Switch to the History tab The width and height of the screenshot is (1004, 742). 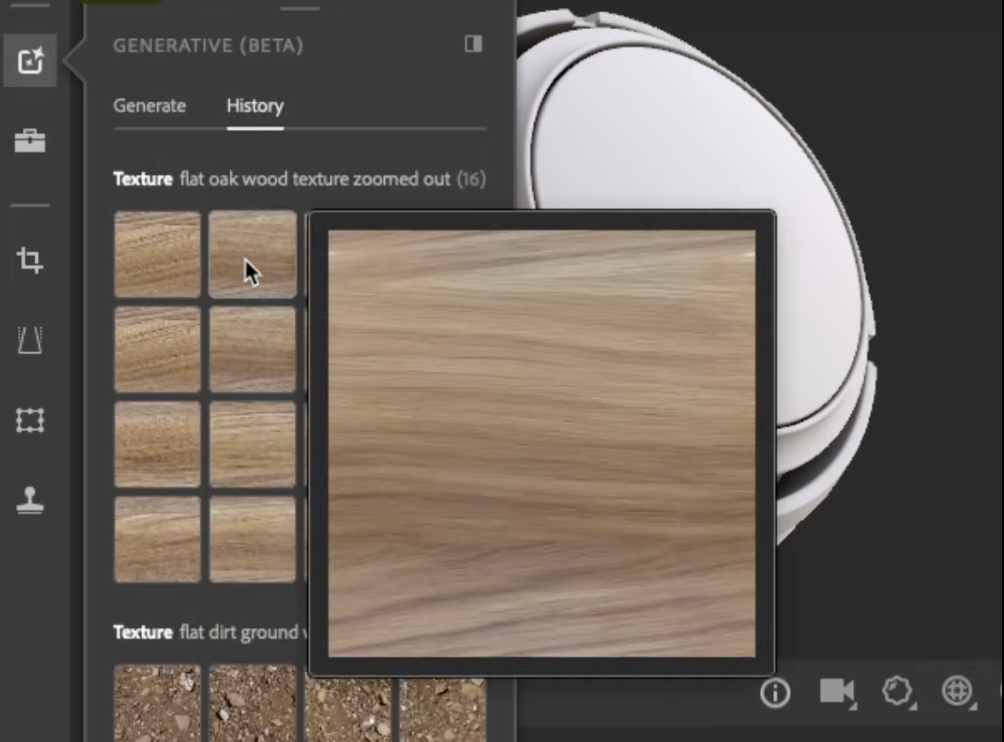point(255,106)
